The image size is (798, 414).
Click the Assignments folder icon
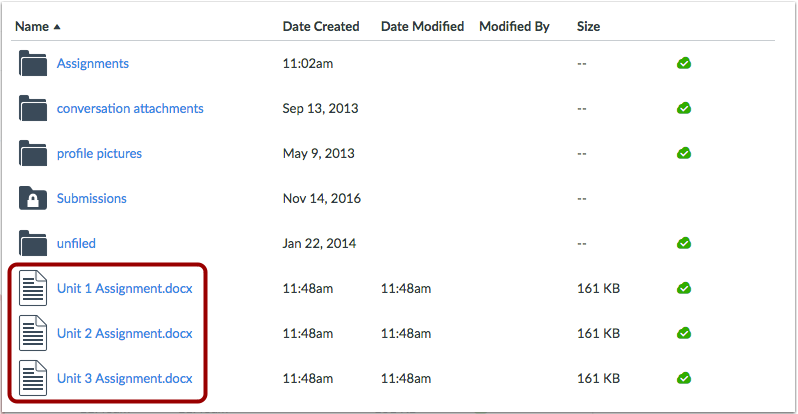tap(33, 63)
